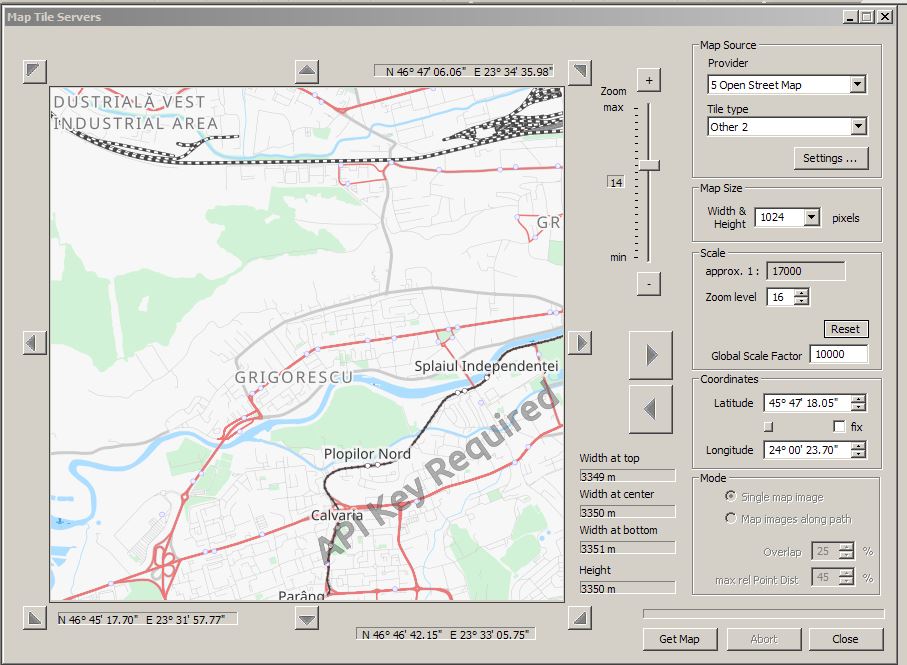The height and width of the screenshot is (665, 907).
Task: Increment the Zoom level spinner
Action: pyautogui.click(x=802, y=293)
